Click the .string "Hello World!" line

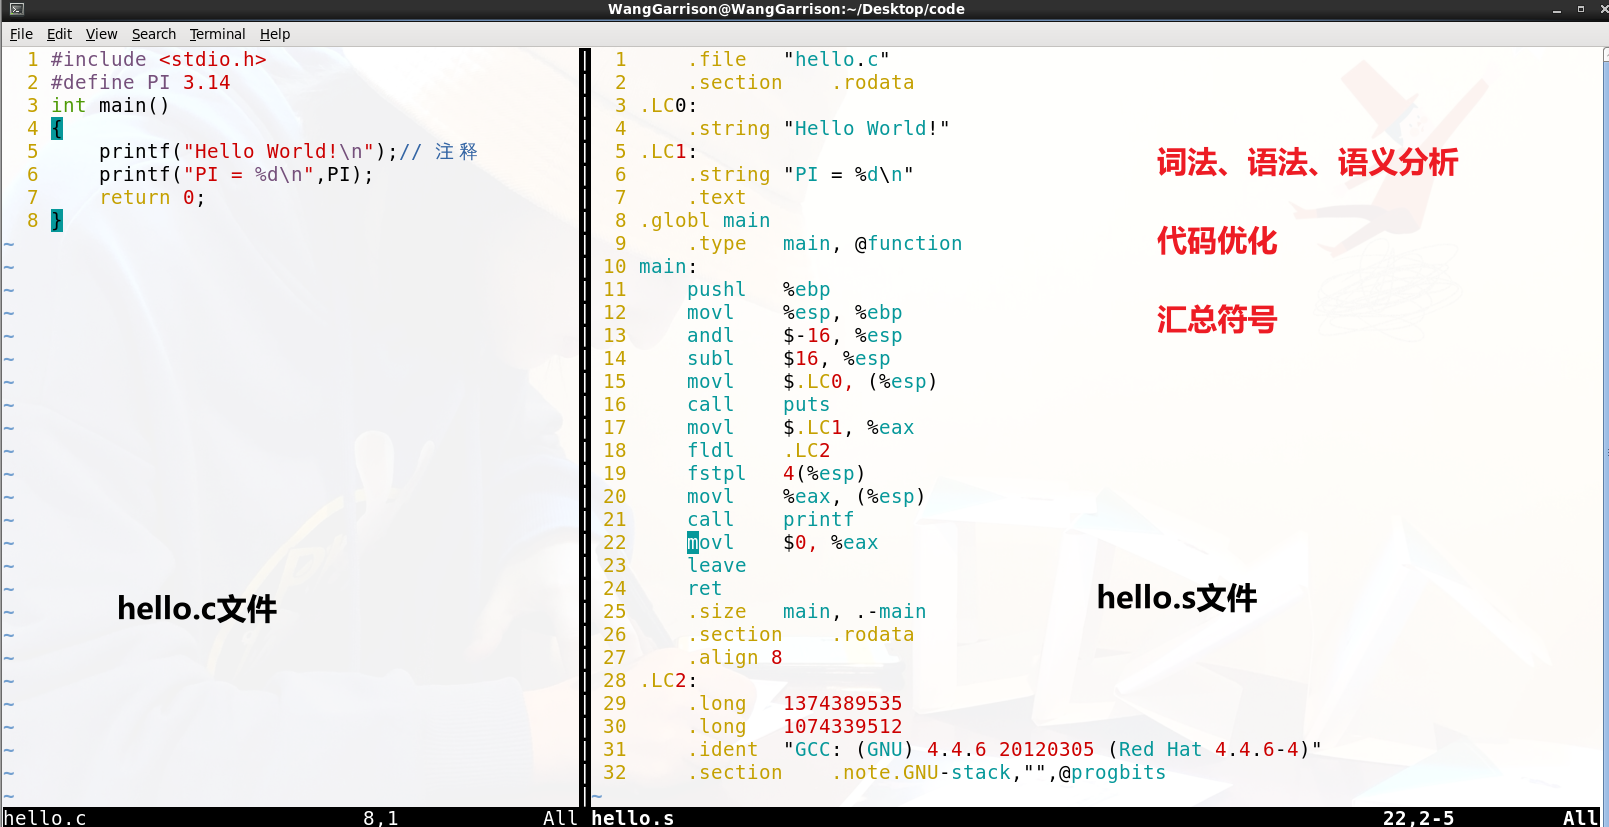point(818,128)
